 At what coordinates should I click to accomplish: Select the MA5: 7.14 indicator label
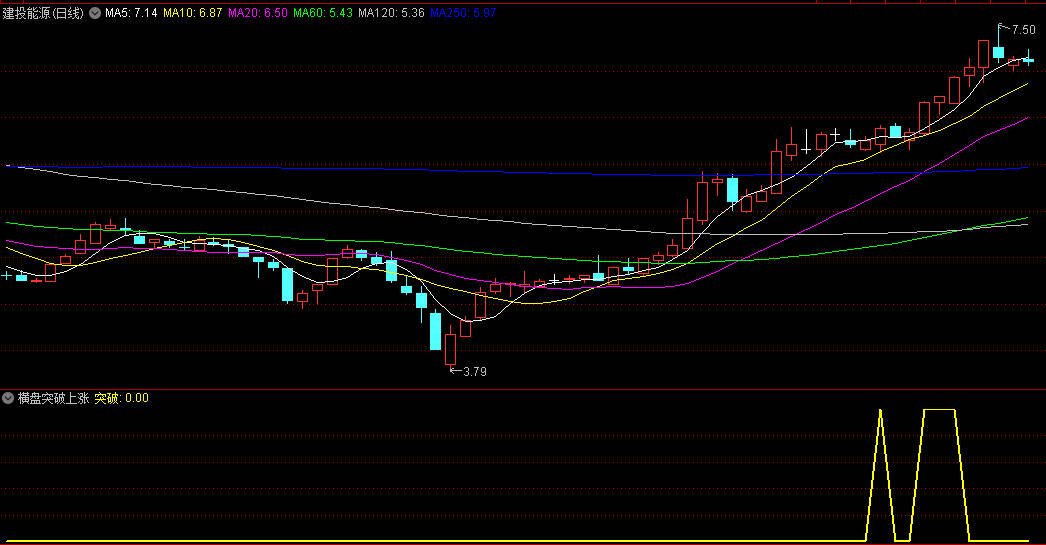[x=131, y=13]
